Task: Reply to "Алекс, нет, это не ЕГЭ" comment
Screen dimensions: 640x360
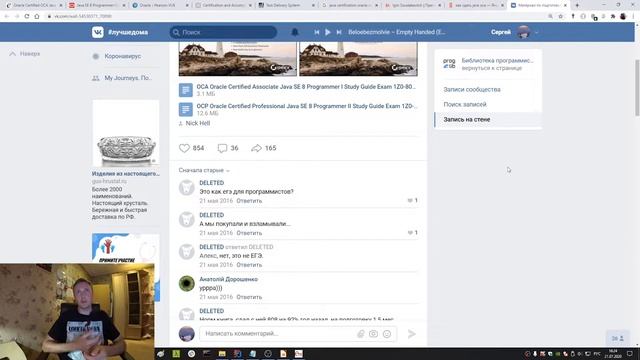Action: pos(249,265)
